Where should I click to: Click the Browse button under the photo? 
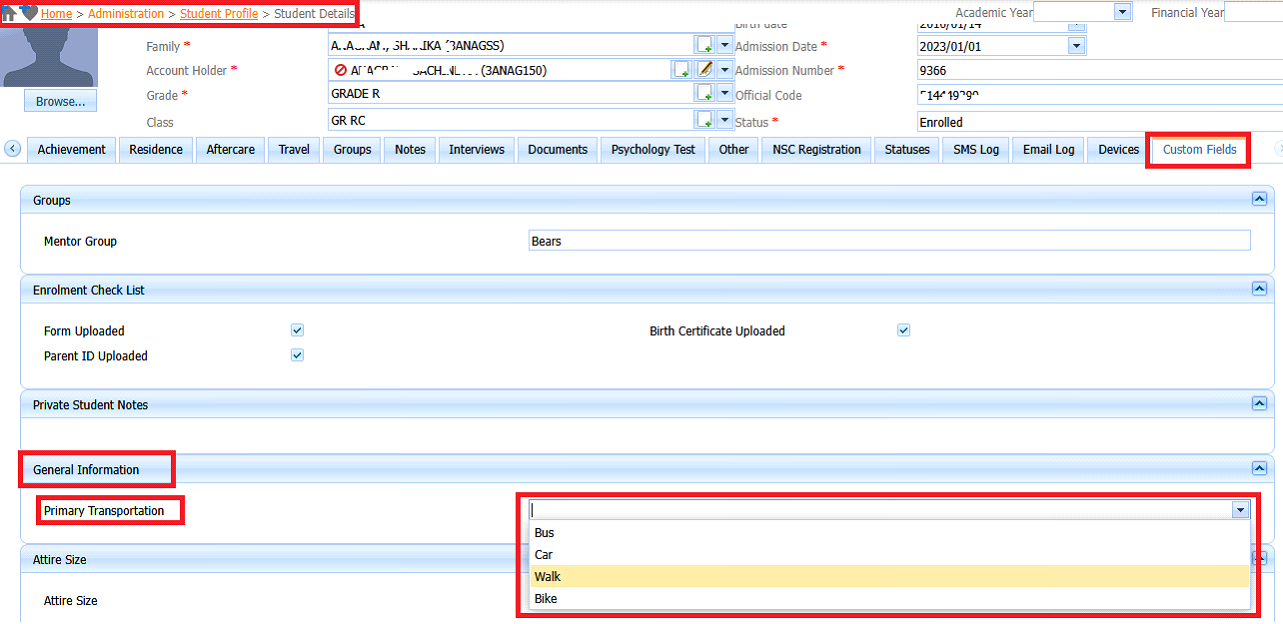pyautogui.click(x=60, y=102)
